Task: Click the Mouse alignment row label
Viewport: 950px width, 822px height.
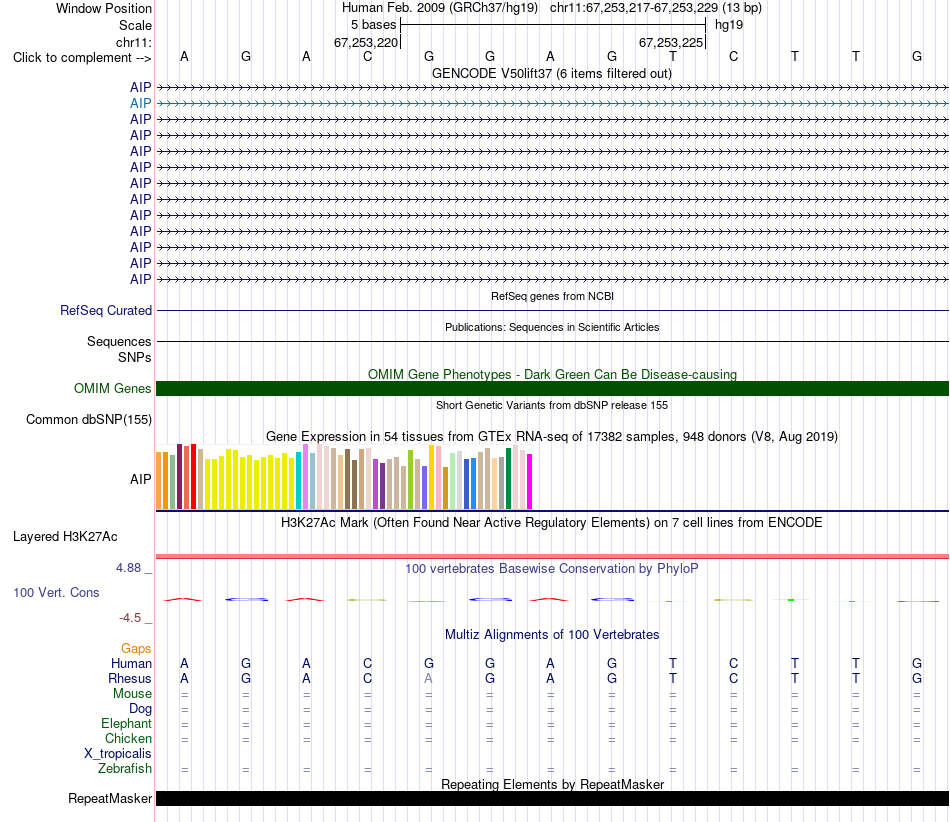Action: [132, 694]
